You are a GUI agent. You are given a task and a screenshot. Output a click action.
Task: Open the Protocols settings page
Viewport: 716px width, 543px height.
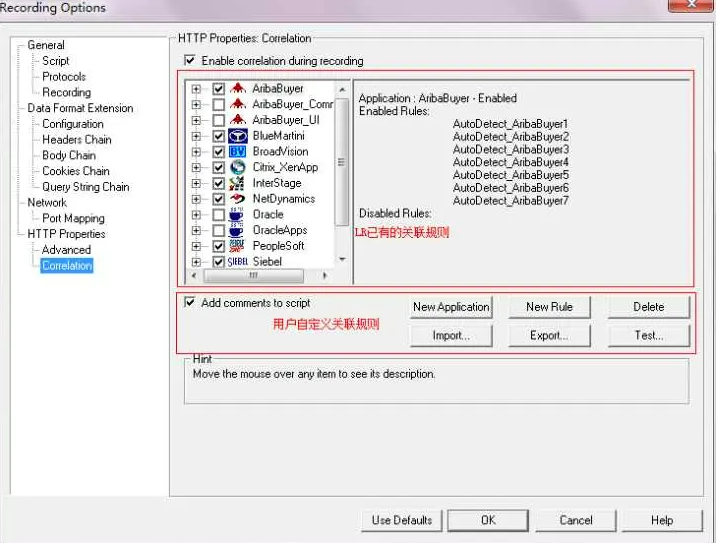tap(64, 76)
